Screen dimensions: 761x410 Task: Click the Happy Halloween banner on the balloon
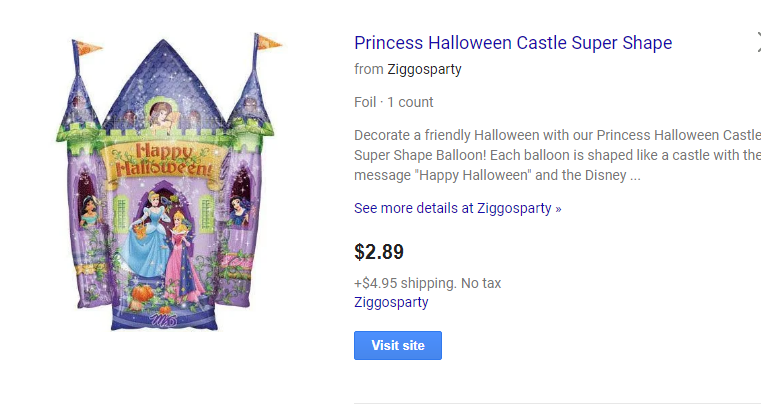click(164, 160)
